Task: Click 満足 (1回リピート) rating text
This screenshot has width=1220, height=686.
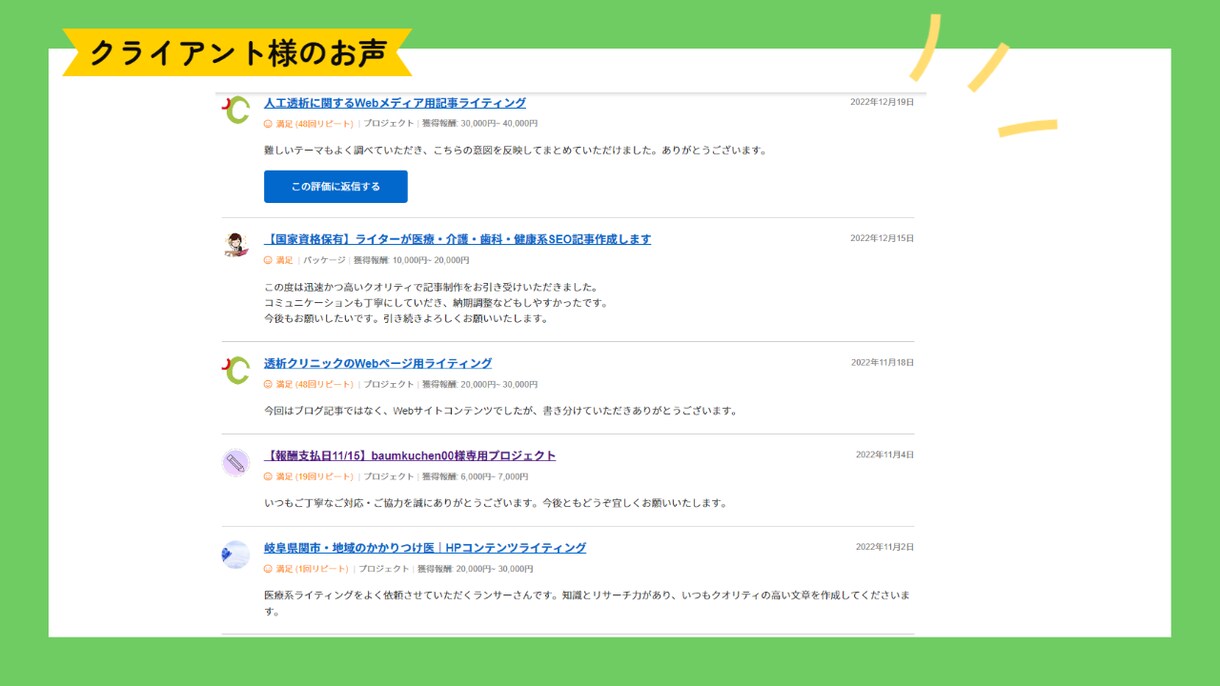Action: 312,569
